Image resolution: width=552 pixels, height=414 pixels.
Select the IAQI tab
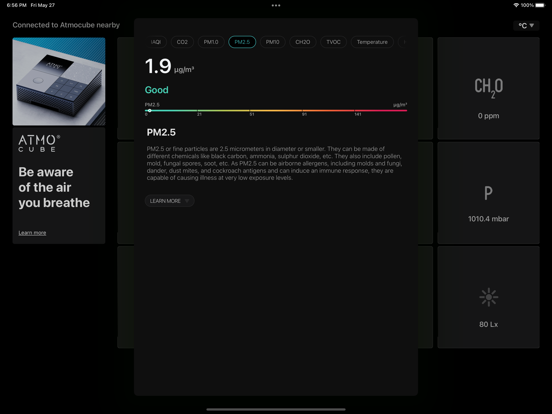coord(155,42)
